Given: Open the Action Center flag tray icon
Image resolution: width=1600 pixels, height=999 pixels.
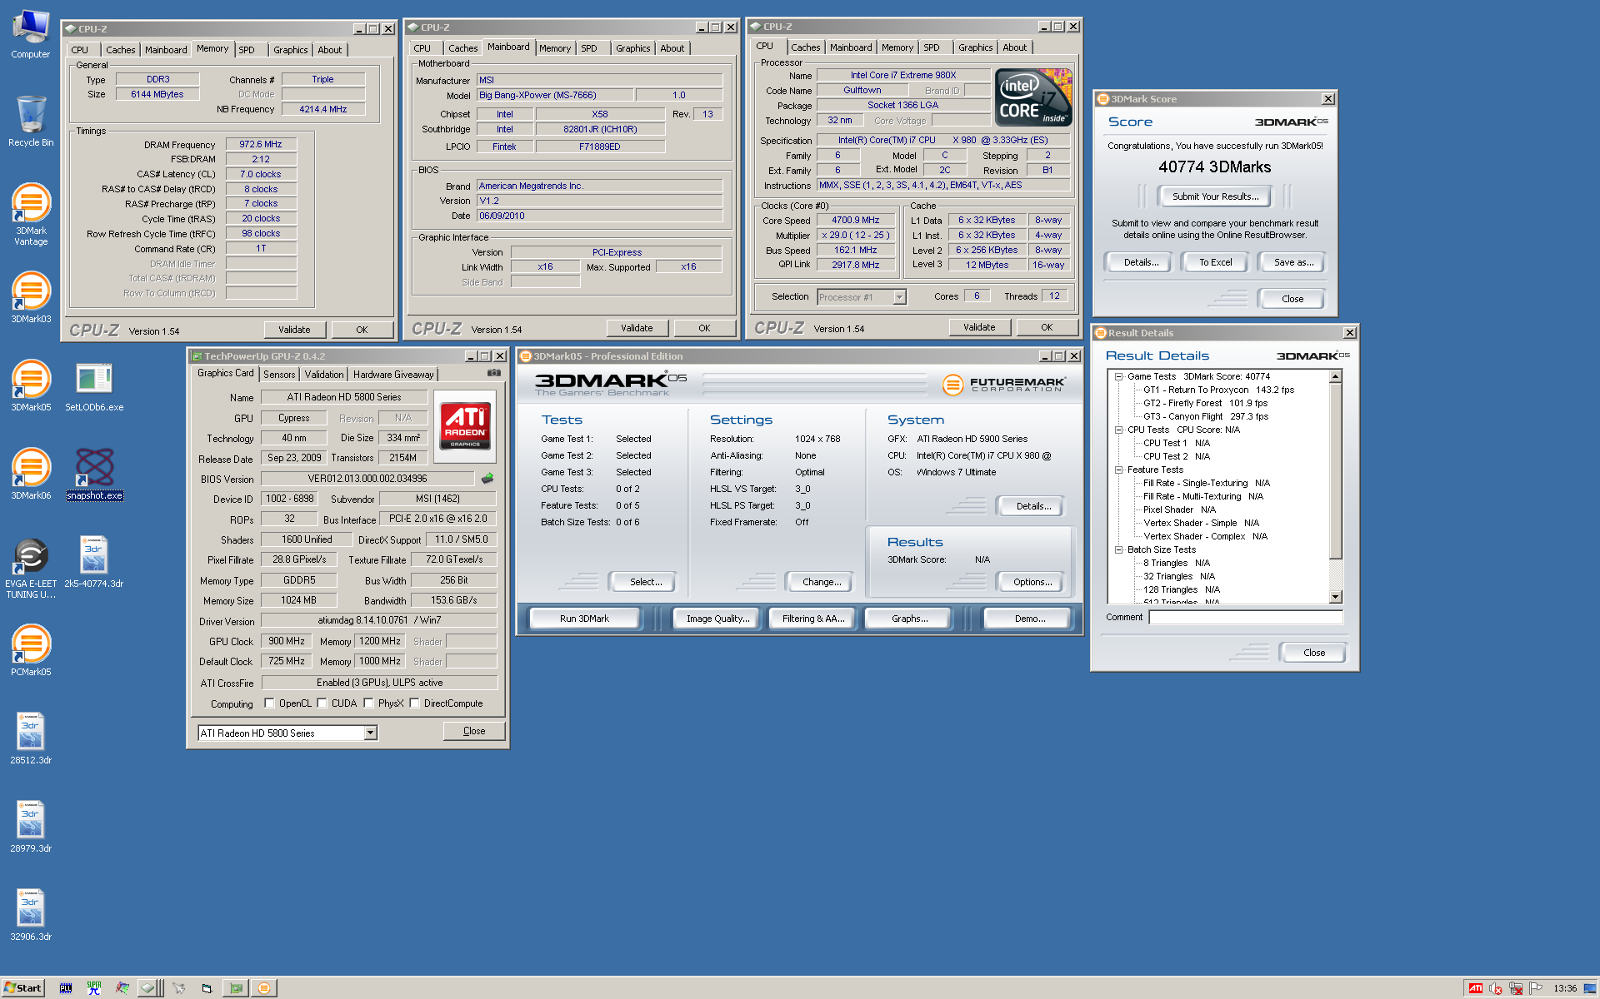Looking at the screenshot, I should (1536, 988).
